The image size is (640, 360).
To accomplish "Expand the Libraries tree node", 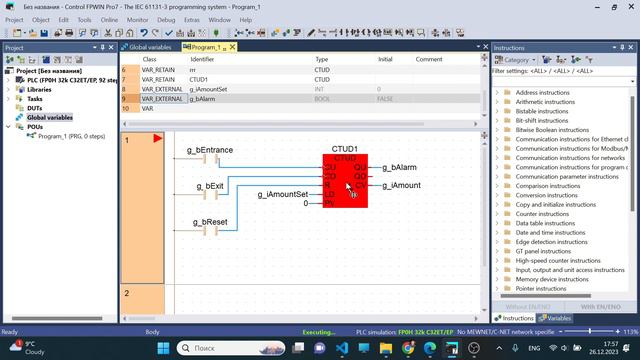I will point(8,89).
